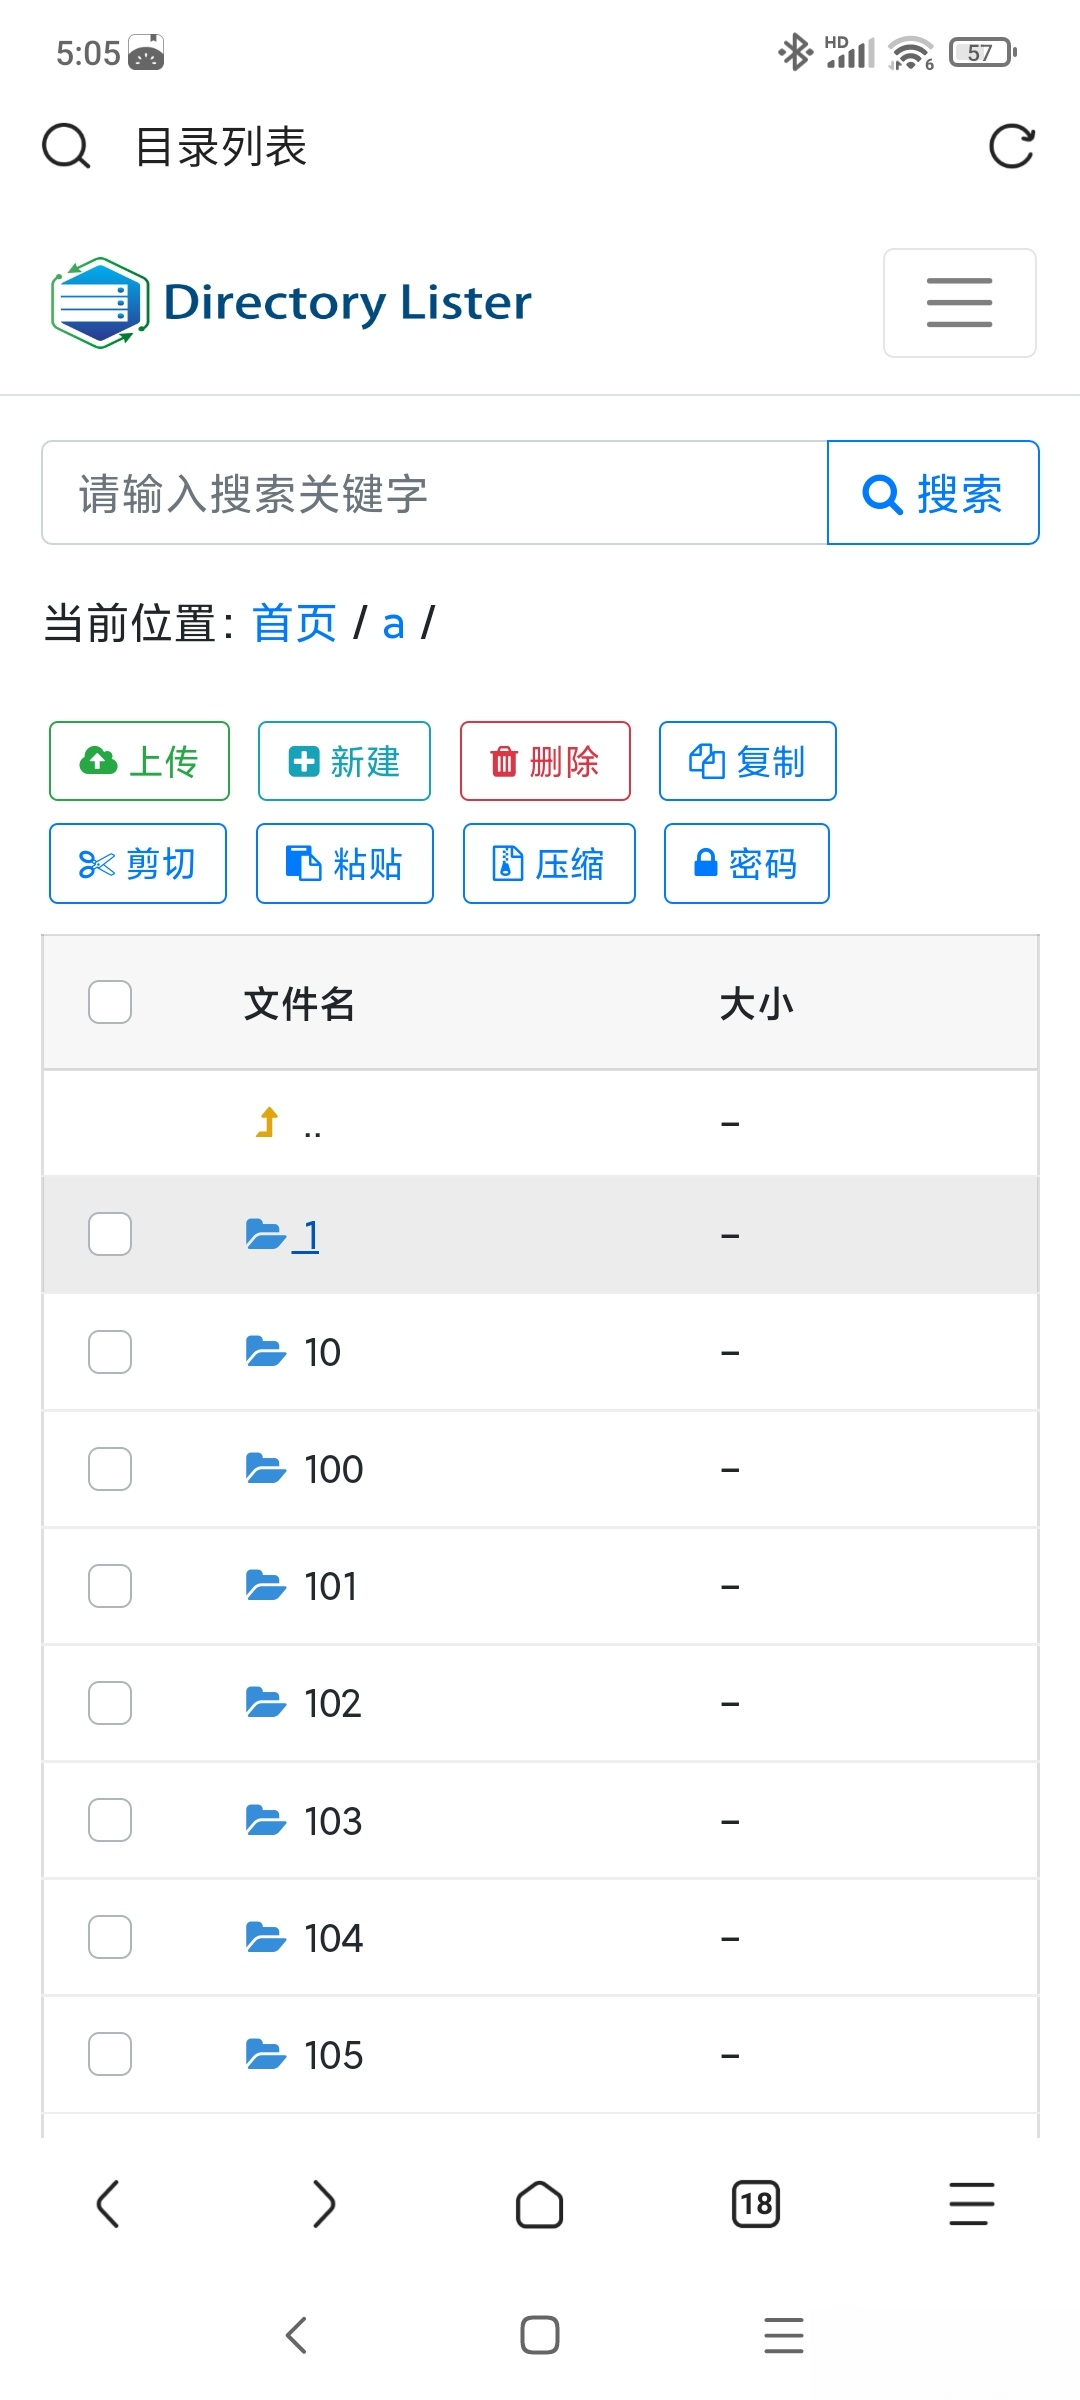This screenshot has height=2400, width=1080.
Task: Click the red 删除 delete button
Action: coord(545,761)
